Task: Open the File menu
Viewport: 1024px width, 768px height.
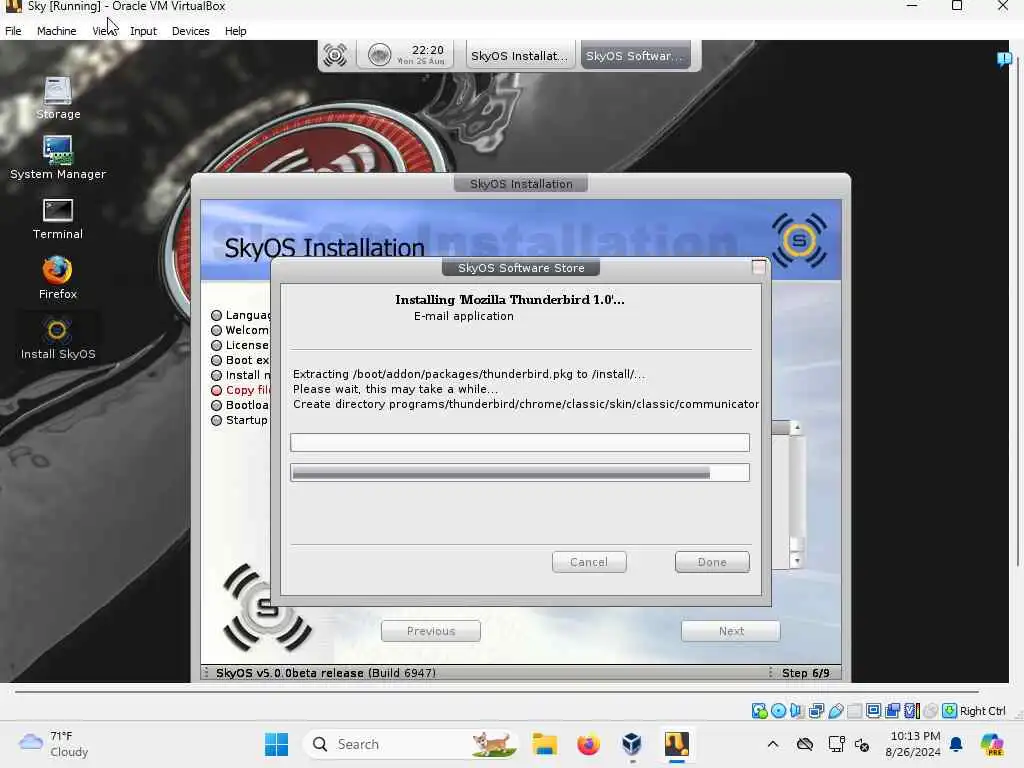Action: [13, 31]
